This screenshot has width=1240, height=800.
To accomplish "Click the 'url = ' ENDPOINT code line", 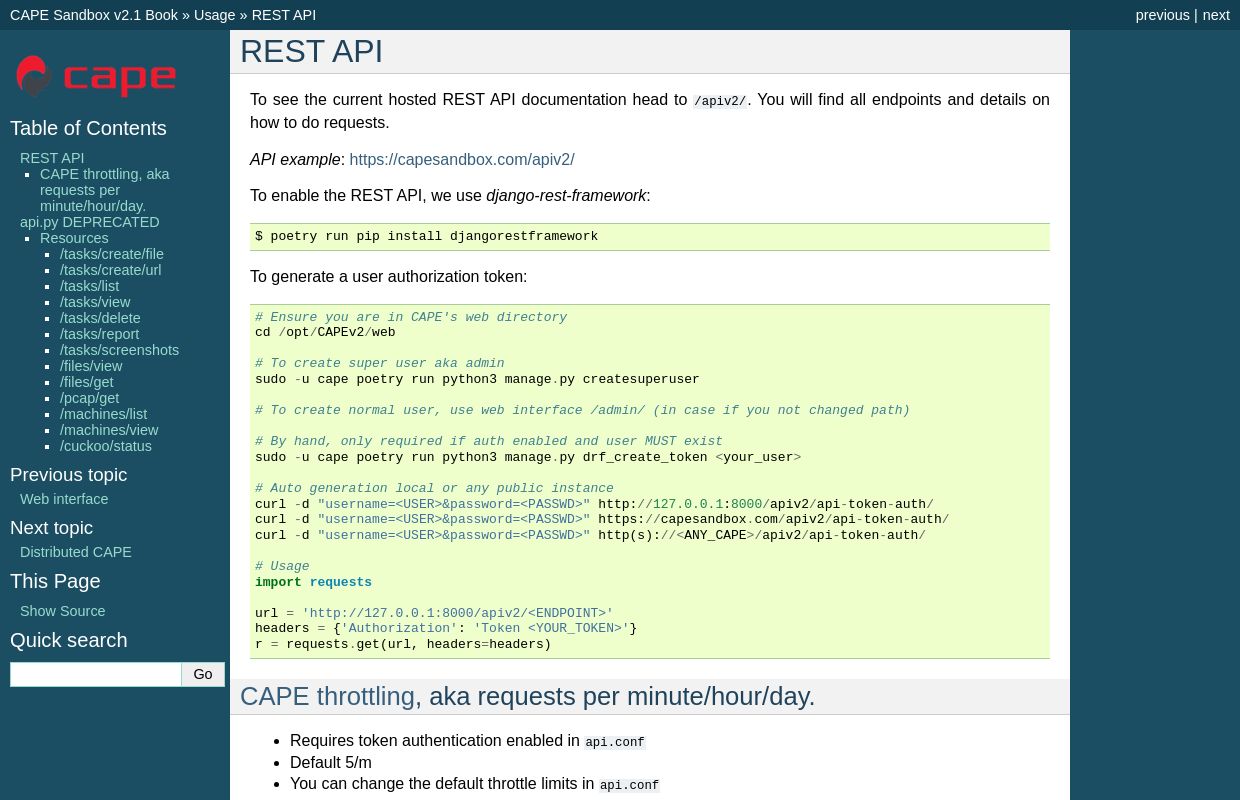I will [x=434, y=614].
